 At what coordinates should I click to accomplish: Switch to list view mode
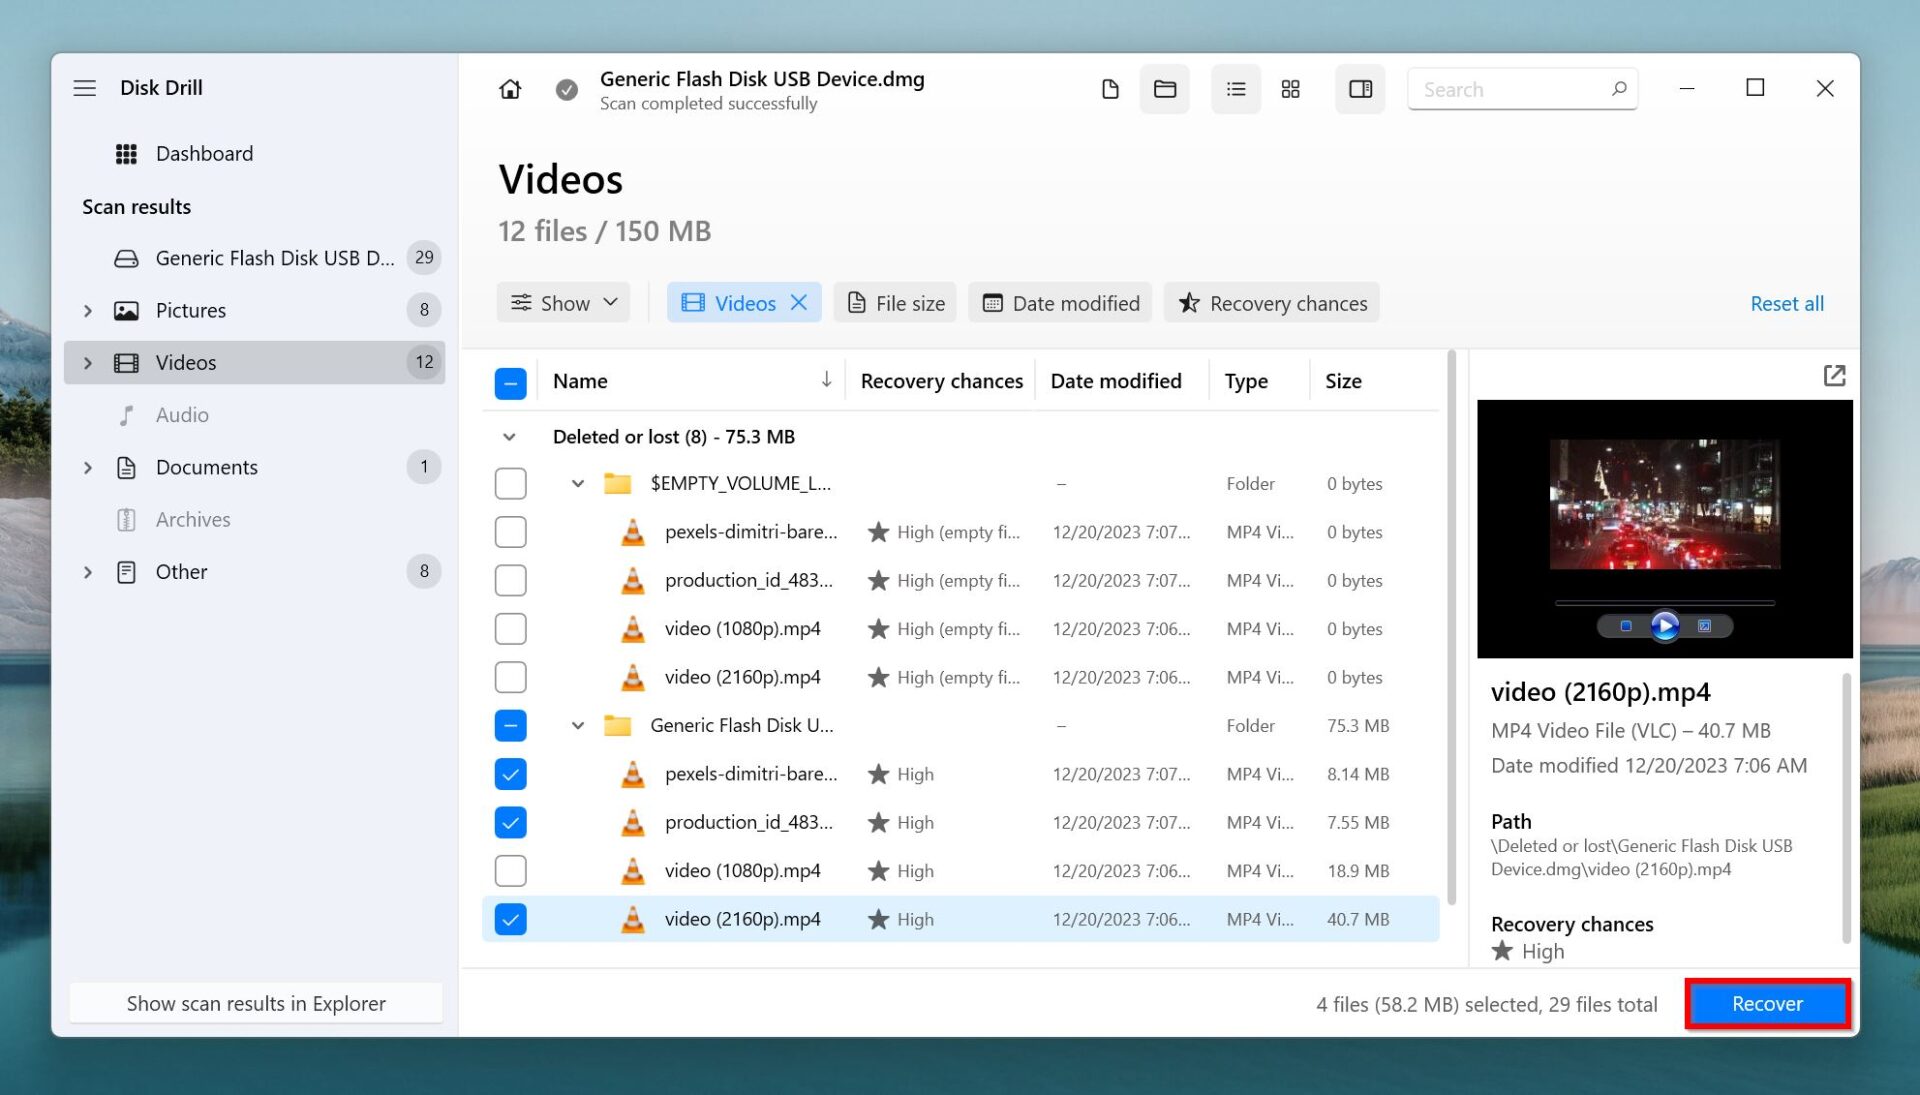(1235, 89)
